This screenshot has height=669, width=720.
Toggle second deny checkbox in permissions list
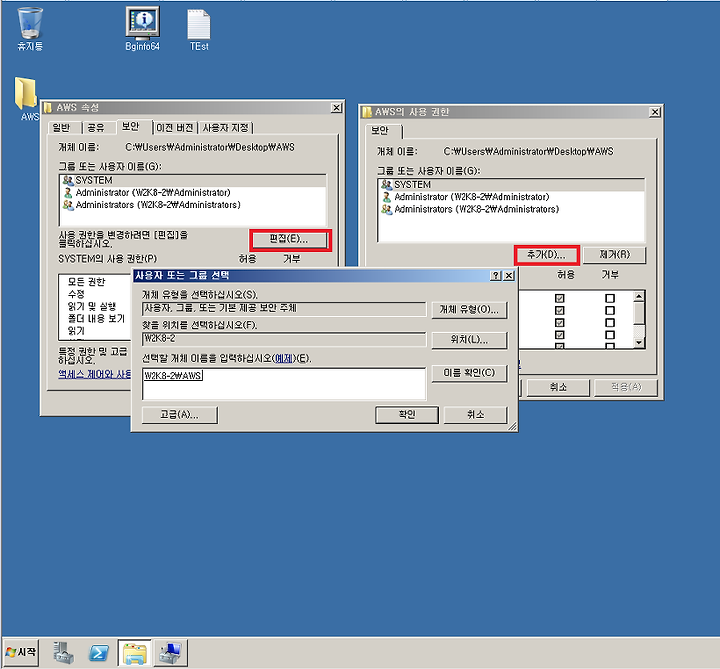[610, 310]
